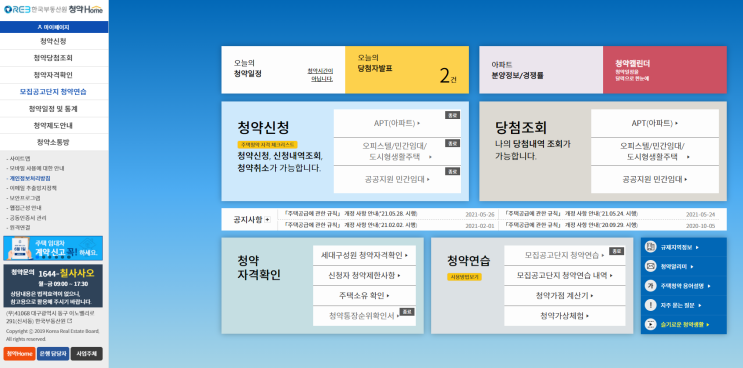Click APT(아파트) under 당첨조회
The height and width of the screenshot is (368, 743).
click(x=655, y=124)
